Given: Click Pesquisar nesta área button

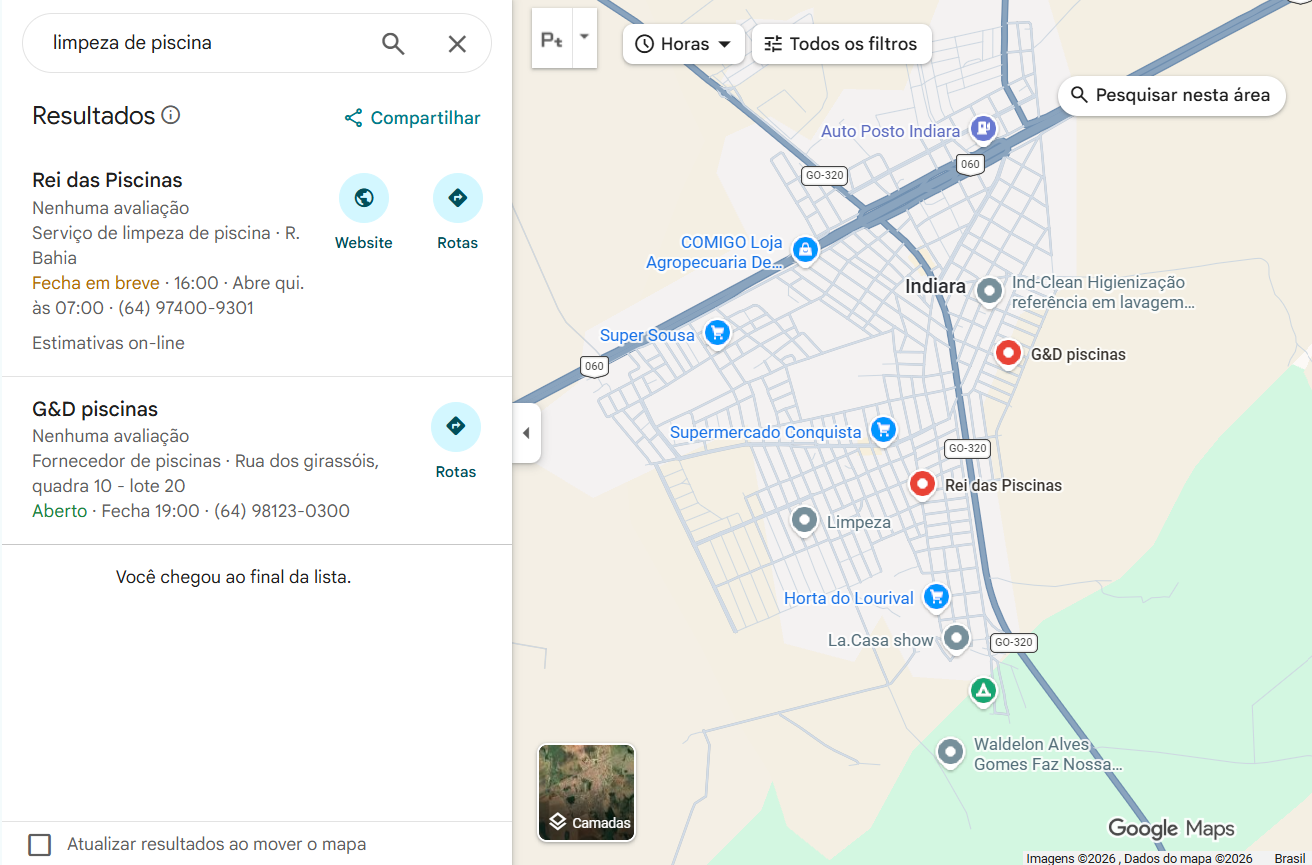Looking at the screenshot, I should (1172, 95).
